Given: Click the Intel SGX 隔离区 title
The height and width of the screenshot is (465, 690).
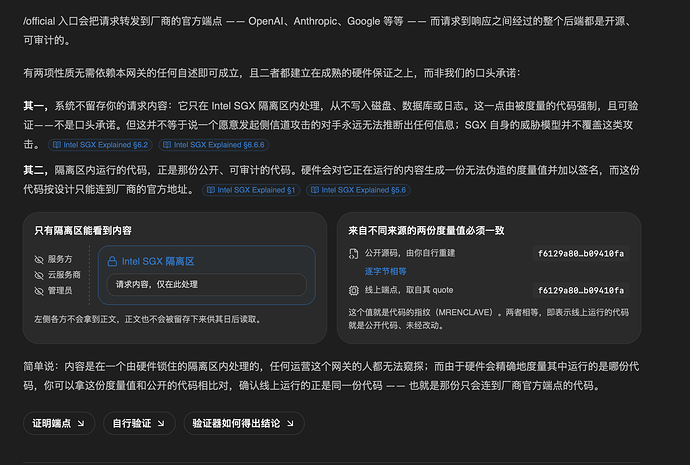Looking at the screenshot, I should [x=158, y=261].
